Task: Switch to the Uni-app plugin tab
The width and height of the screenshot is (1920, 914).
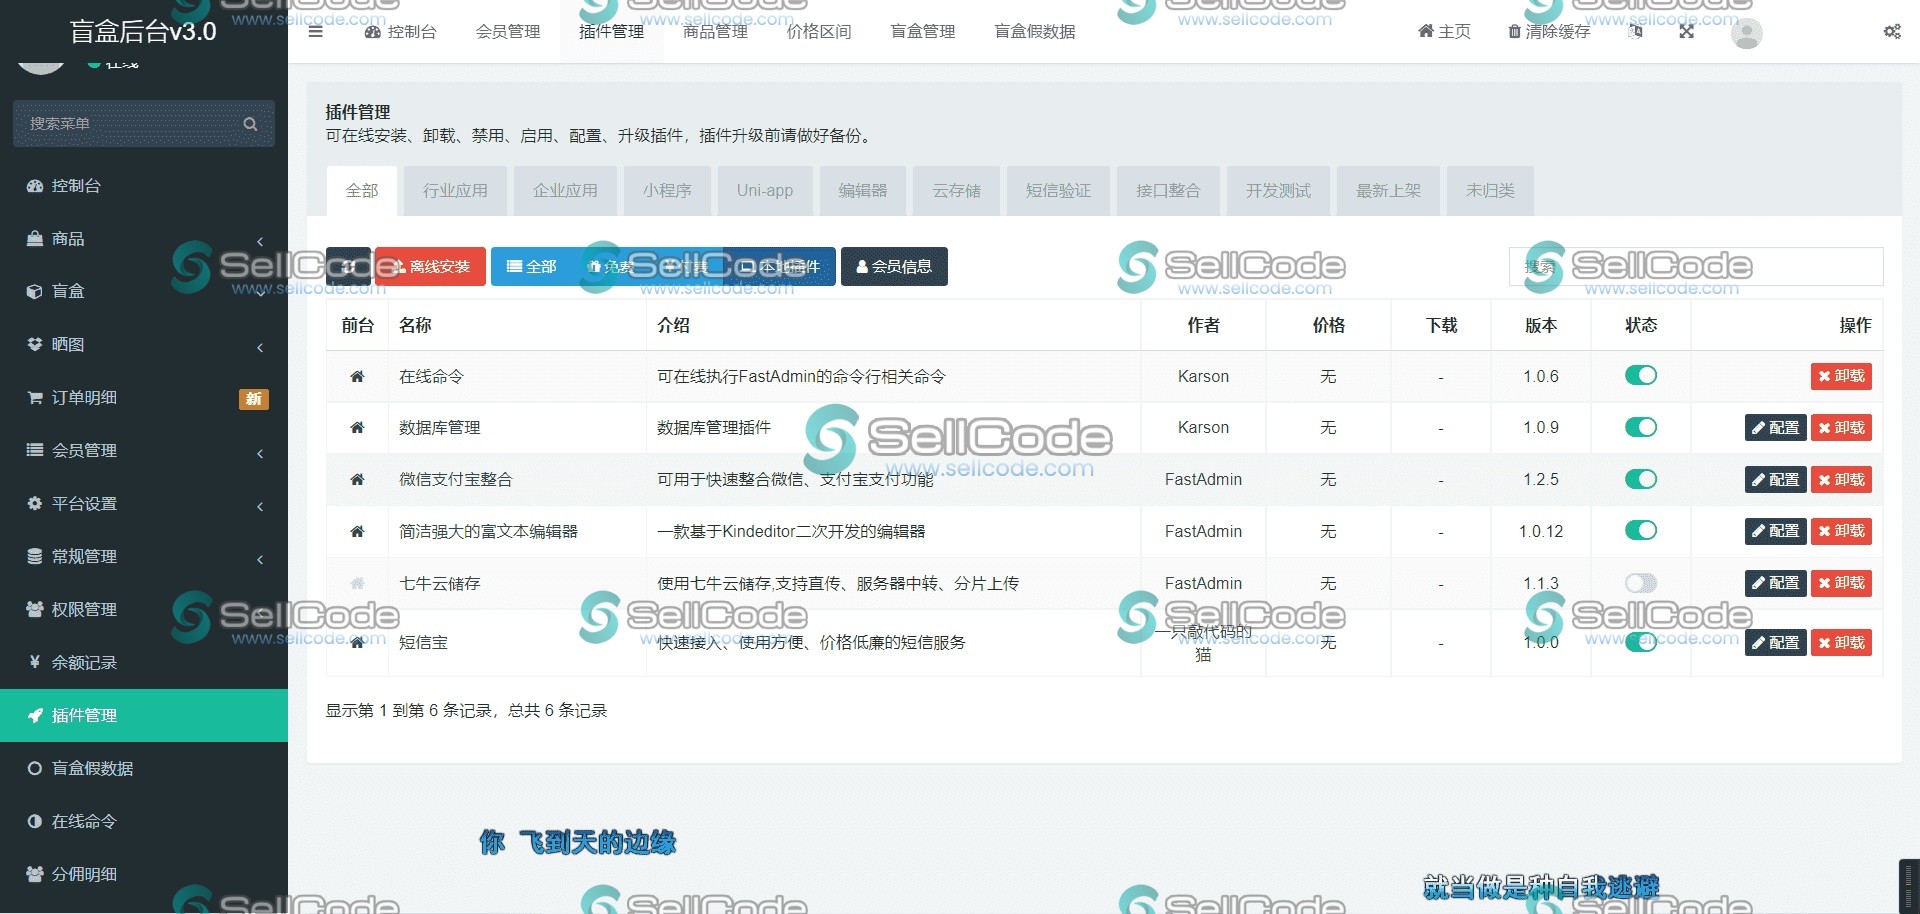Action: 764,190
